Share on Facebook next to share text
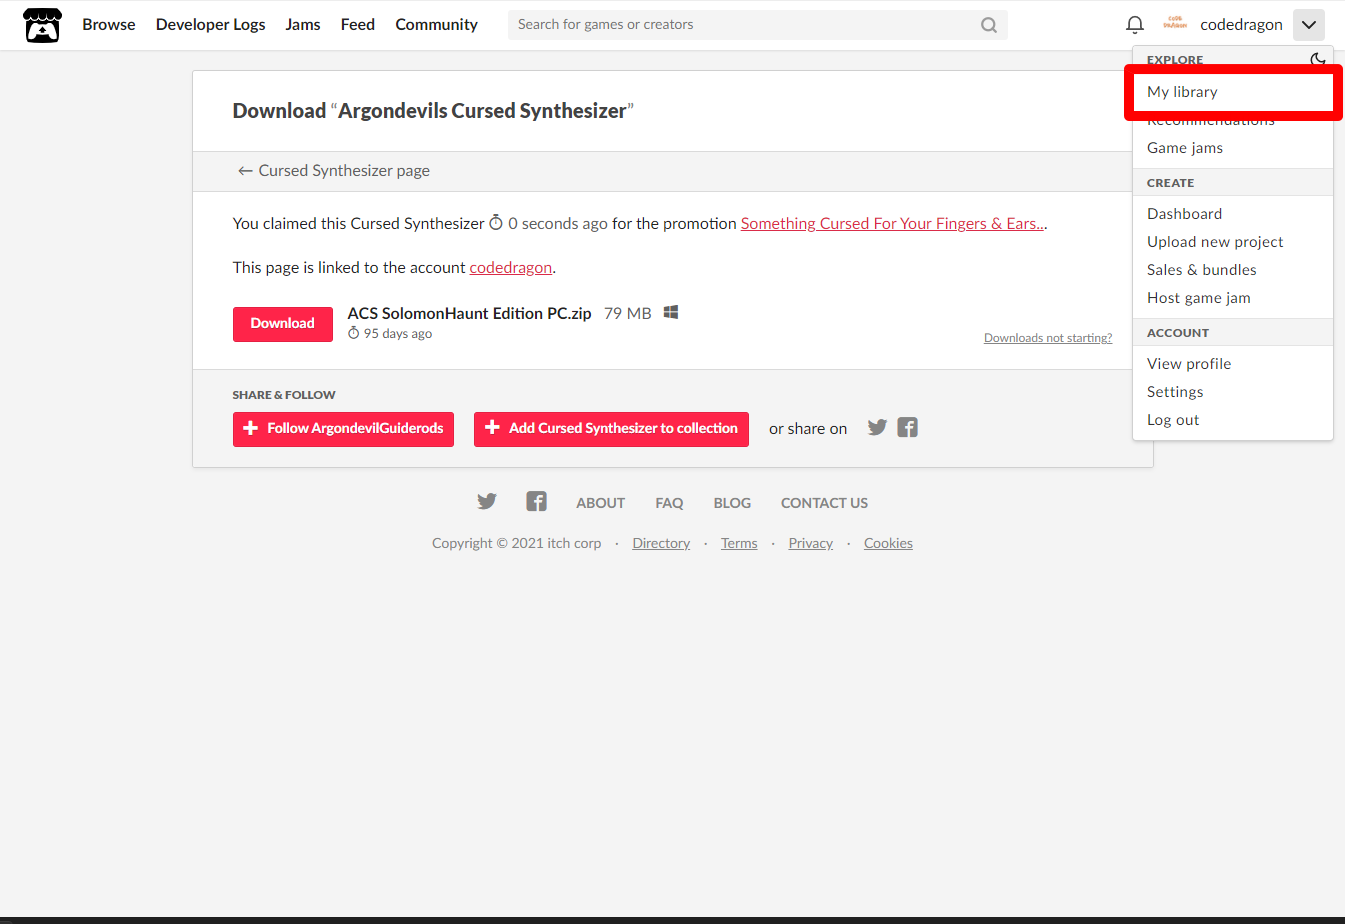The width and height of the screenshot is (1345, 924). [x=907, y=428]
